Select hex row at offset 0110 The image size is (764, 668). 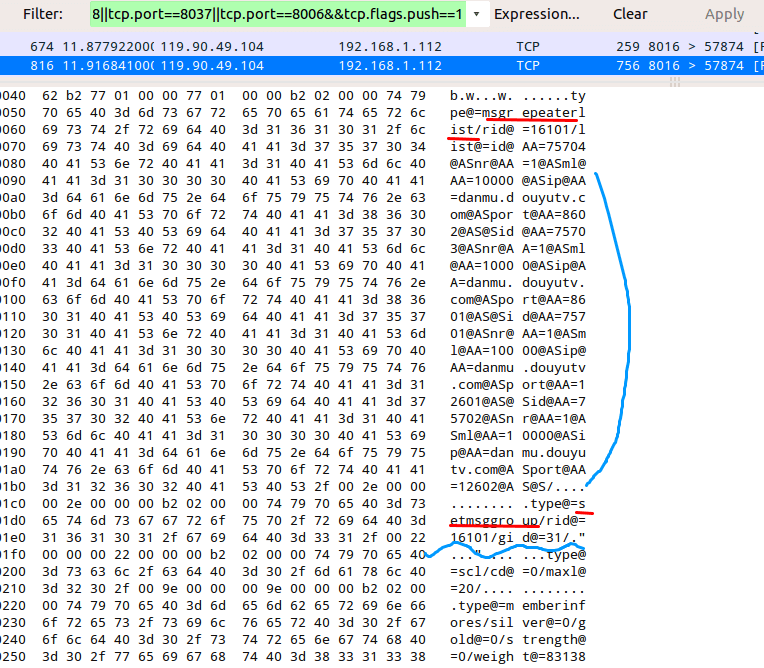tap(293, 317)
